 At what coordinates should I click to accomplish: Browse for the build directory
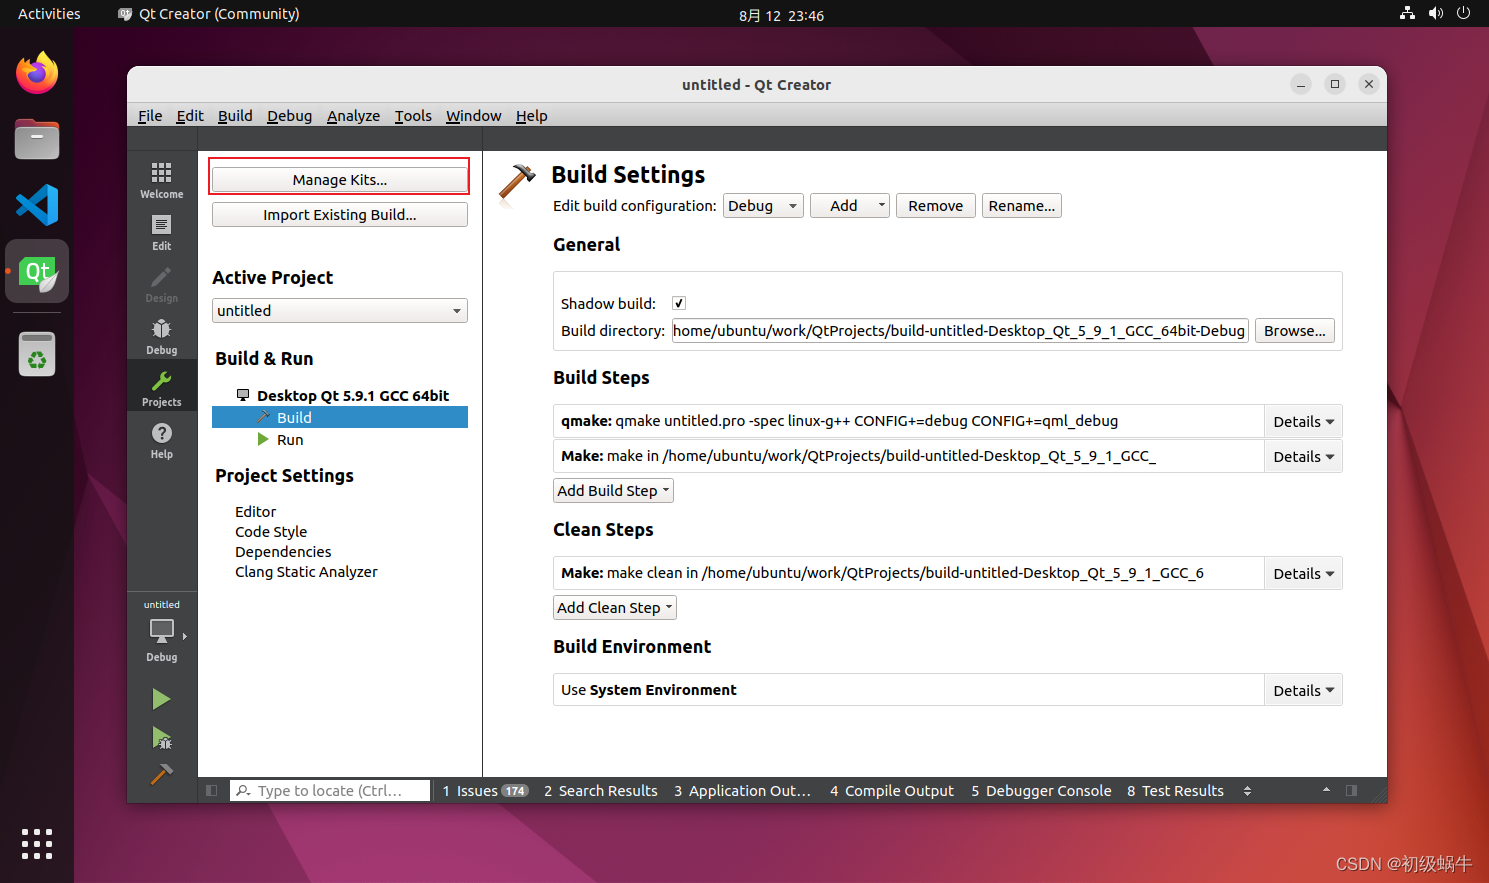coord(1294,331)
